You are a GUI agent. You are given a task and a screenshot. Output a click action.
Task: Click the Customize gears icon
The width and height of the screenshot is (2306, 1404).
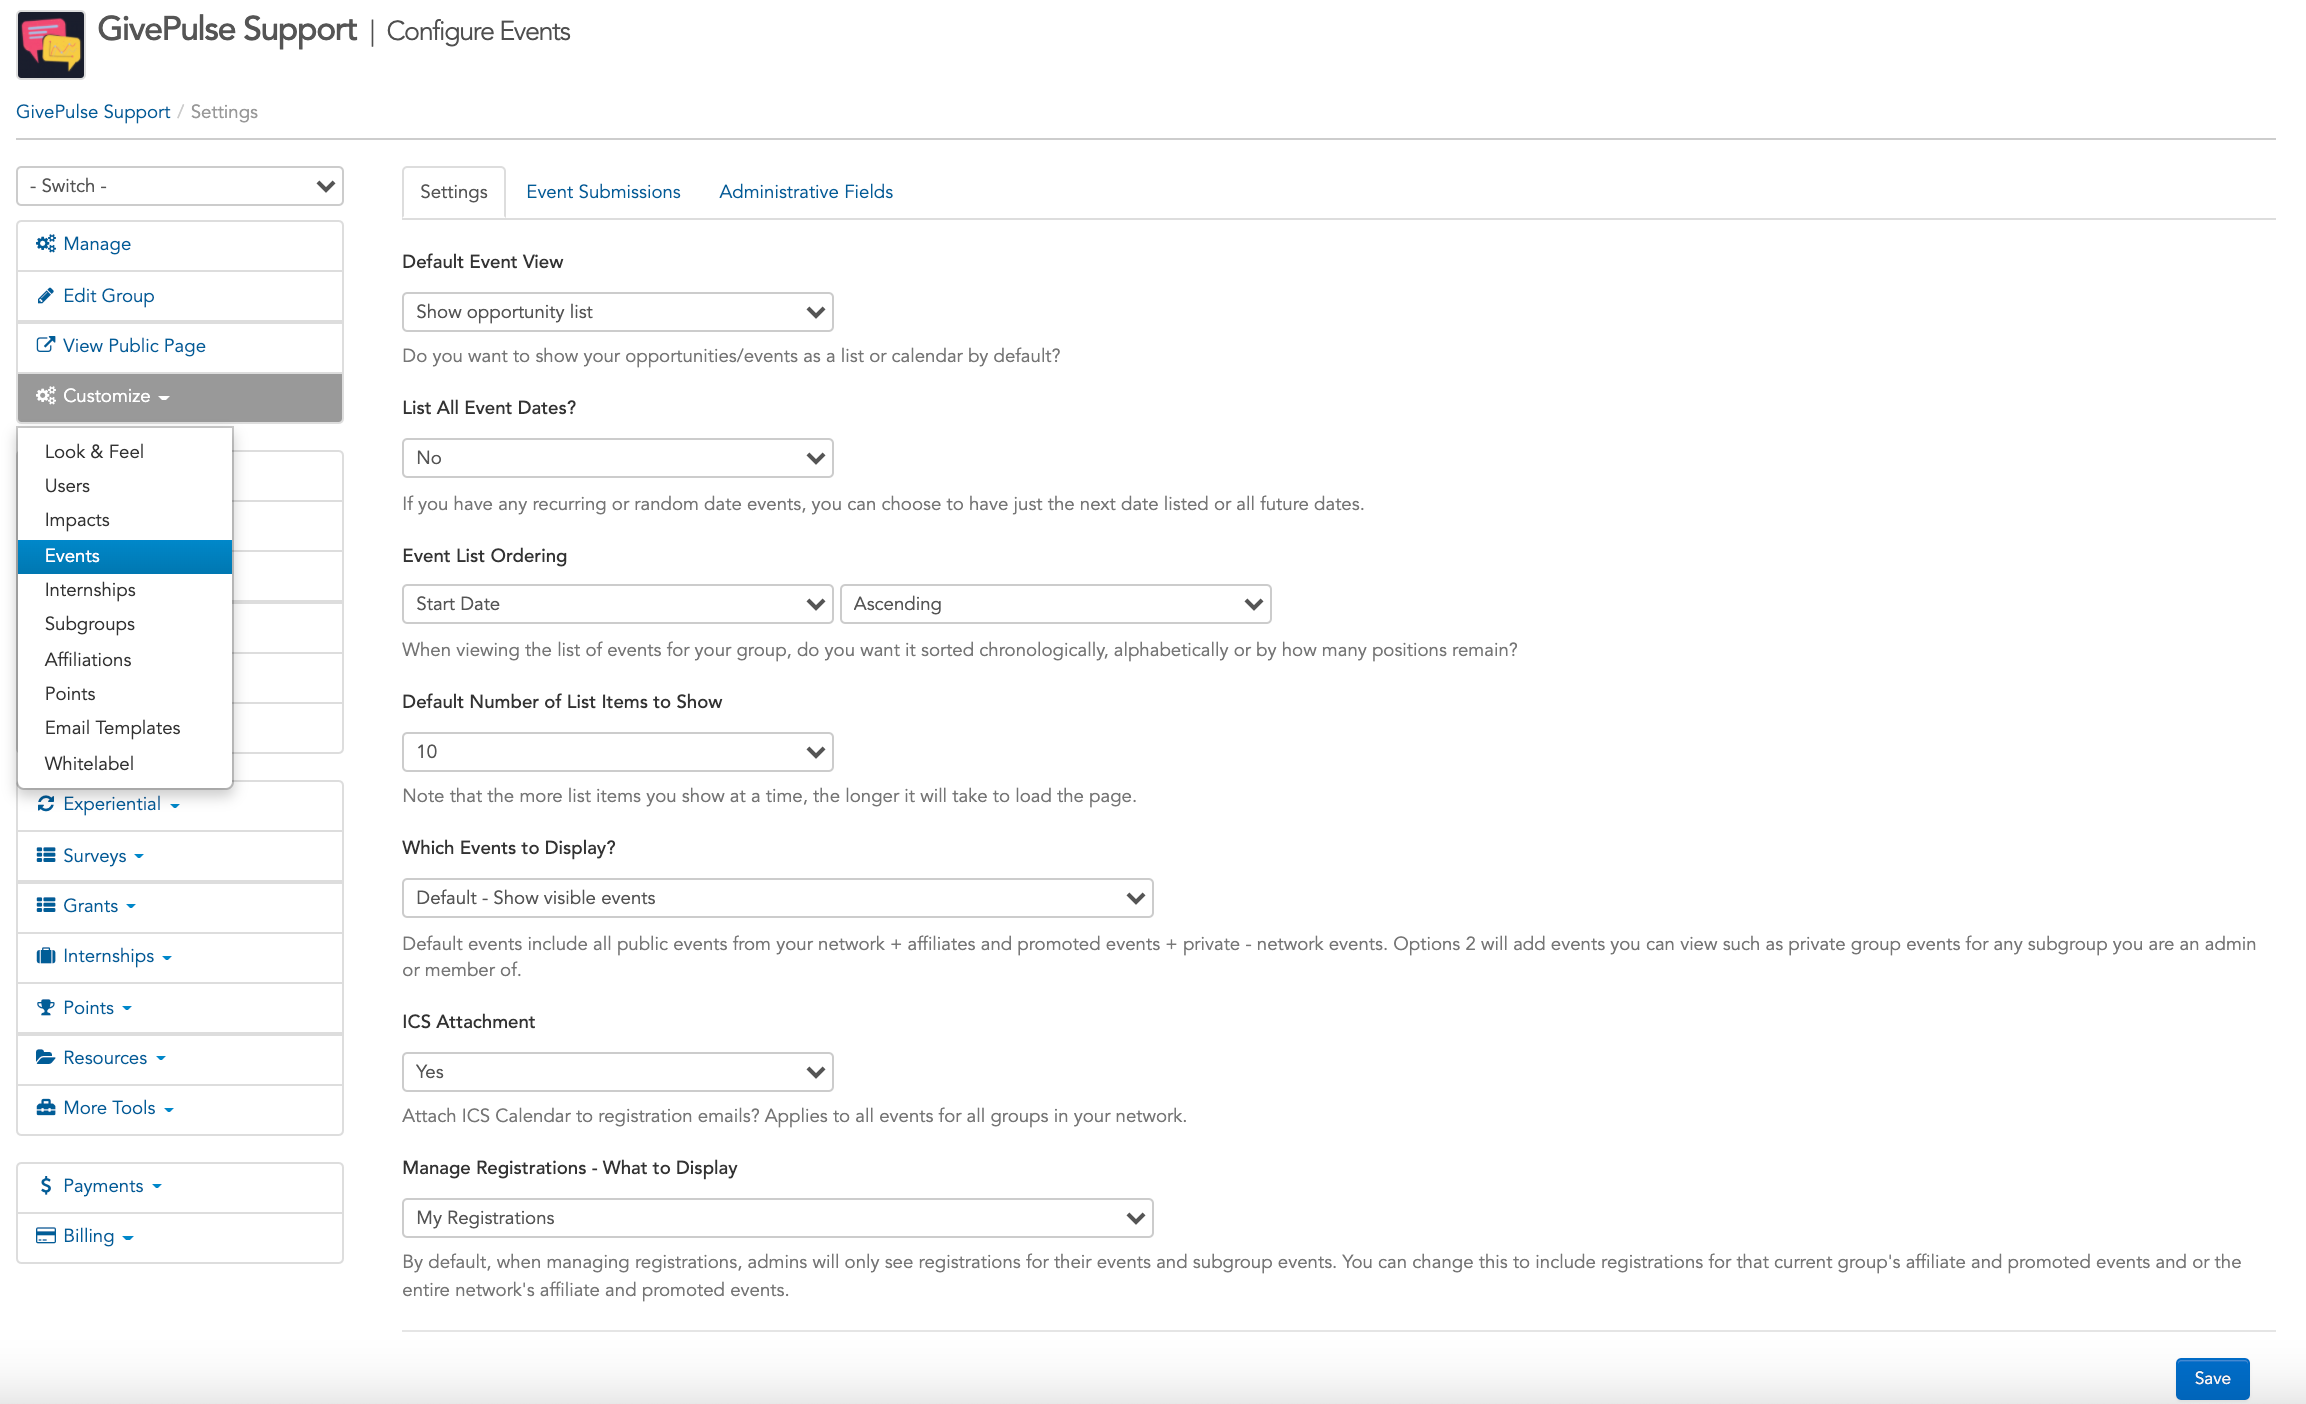[x=46, y=395]
